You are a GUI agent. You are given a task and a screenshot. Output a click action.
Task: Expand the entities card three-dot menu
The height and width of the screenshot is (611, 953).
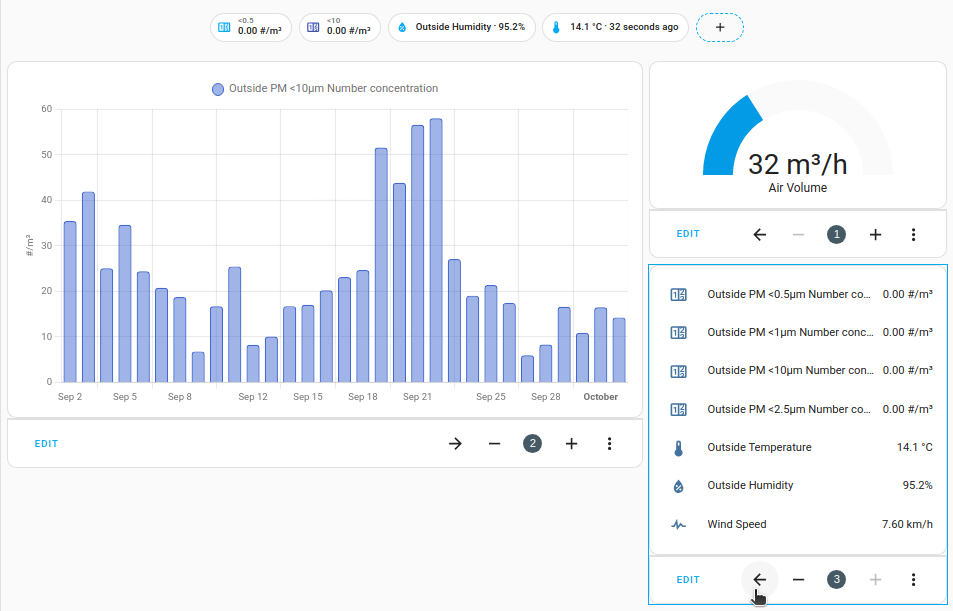(913, 579)
